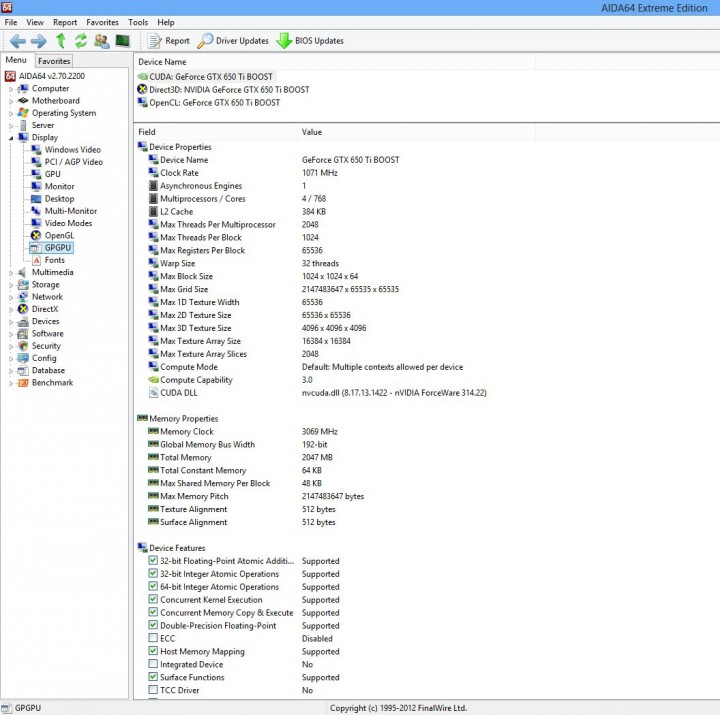This screenshot has height=715, width=720.
Task: Expand the Computer node arrow
Action: (11, 89)
